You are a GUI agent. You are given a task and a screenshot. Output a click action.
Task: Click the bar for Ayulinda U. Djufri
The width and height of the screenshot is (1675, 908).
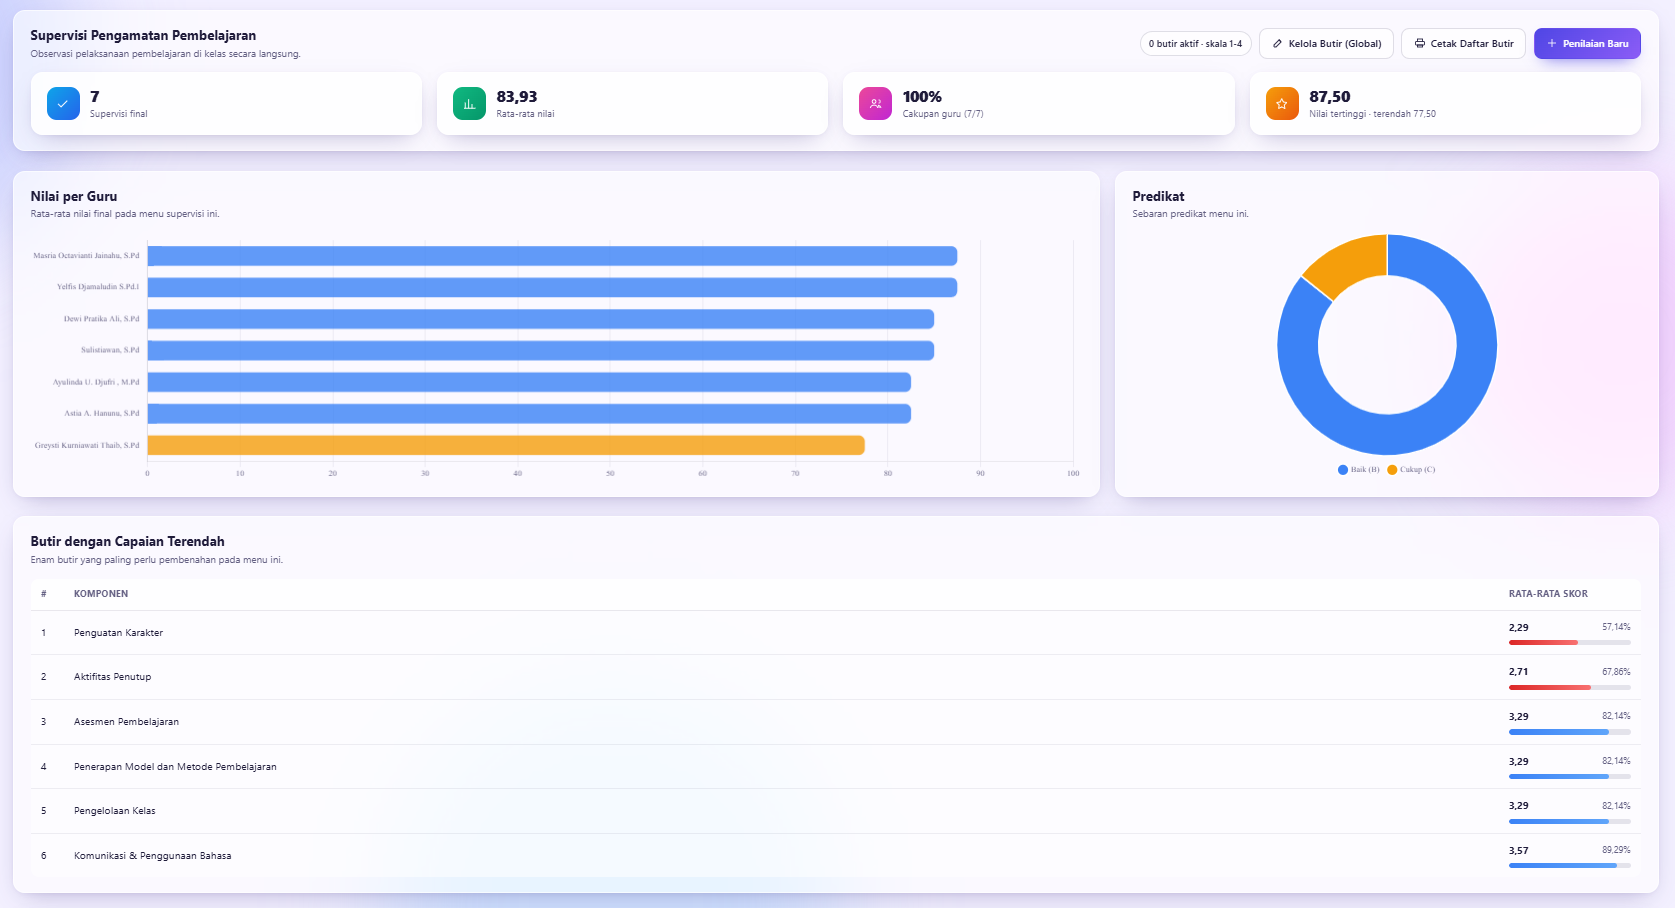tap(529, 382)
